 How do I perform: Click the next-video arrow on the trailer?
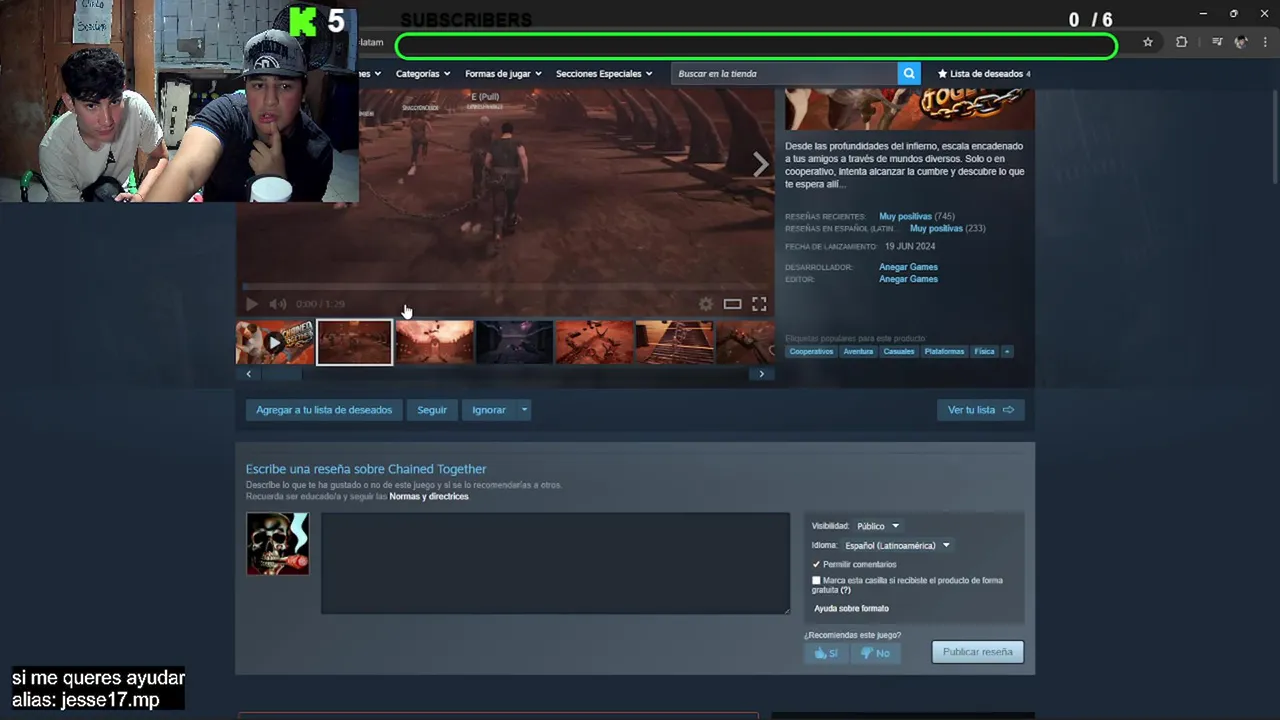point(761,165)
